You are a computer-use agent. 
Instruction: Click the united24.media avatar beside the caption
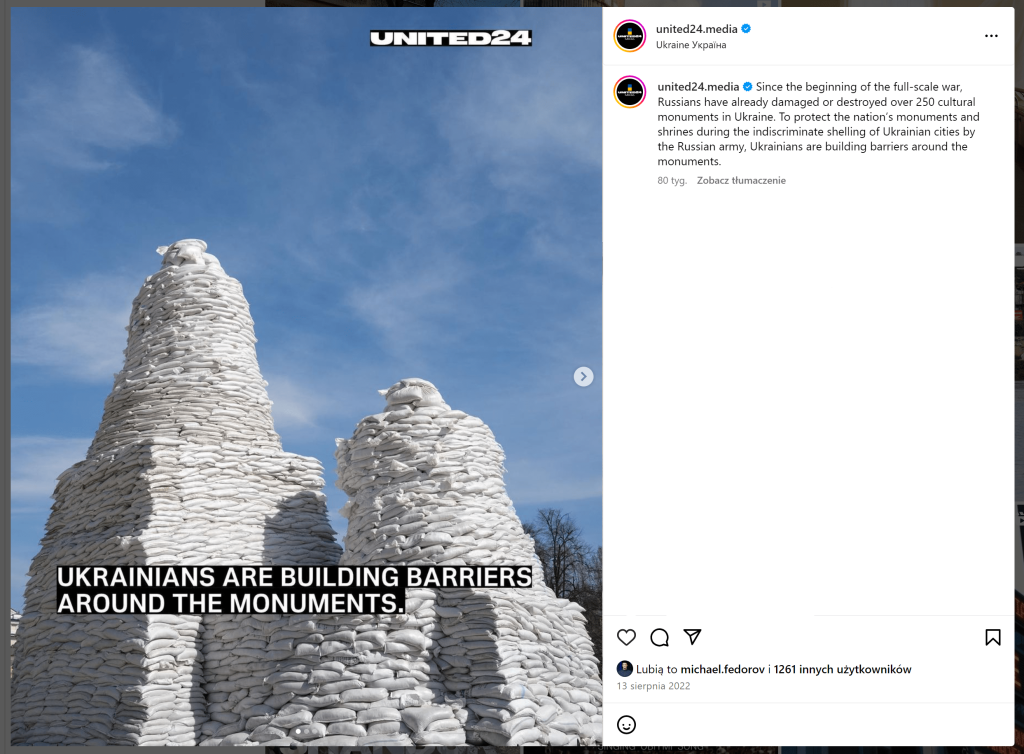click(x=630, y=92)
